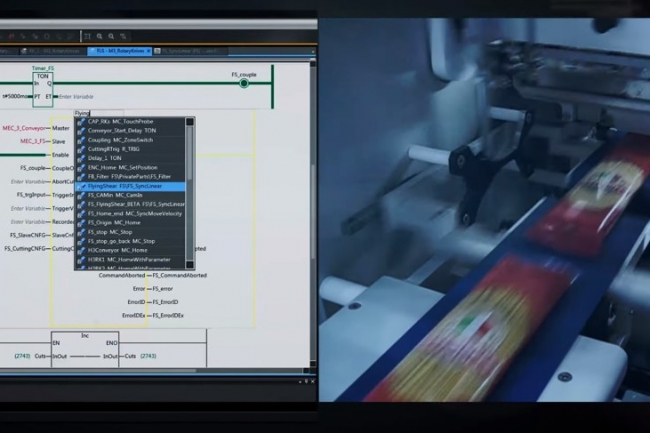This screenshot has height=433, width=650.
Task: Select H3RK1 MC_HomeWithParameter entry
Action: (x=130, y=259)
